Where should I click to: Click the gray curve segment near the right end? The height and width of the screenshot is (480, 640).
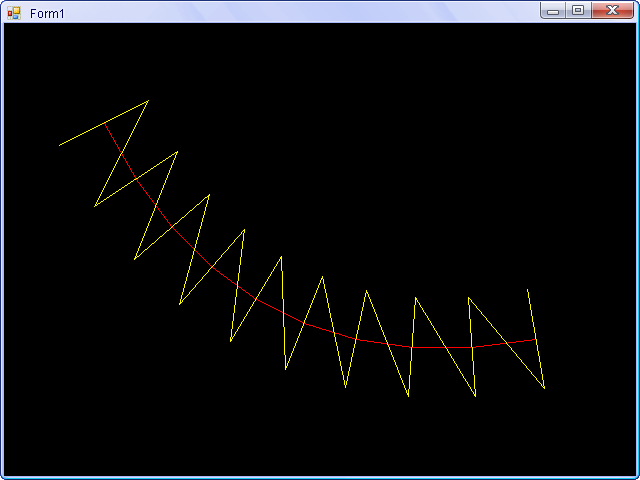440,347
